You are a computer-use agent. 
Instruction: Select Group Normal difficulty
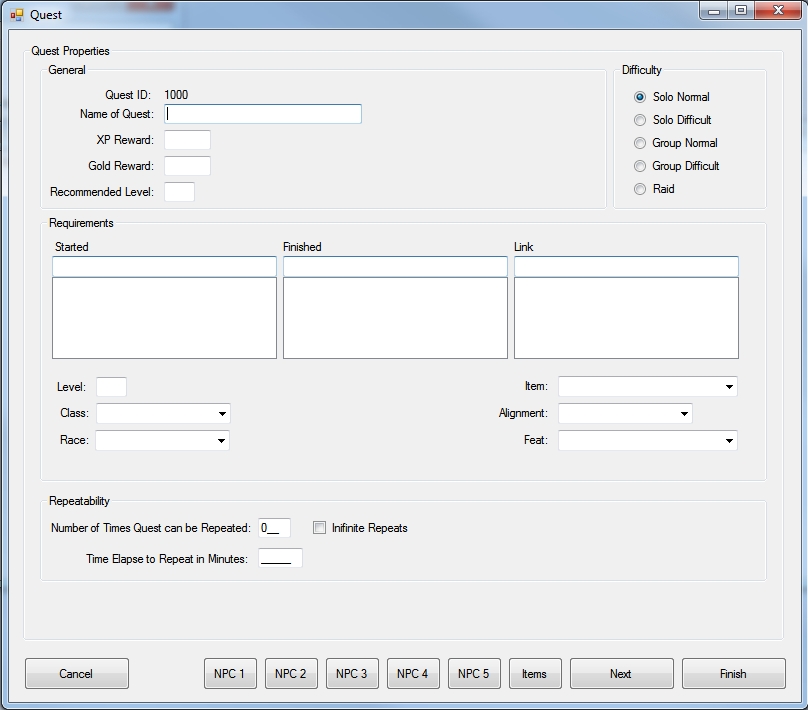tap(640, 143)
